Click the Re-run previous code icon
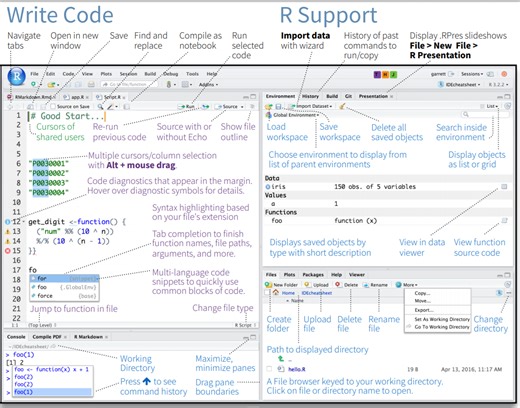520x408 pixels. coord(206,107)
